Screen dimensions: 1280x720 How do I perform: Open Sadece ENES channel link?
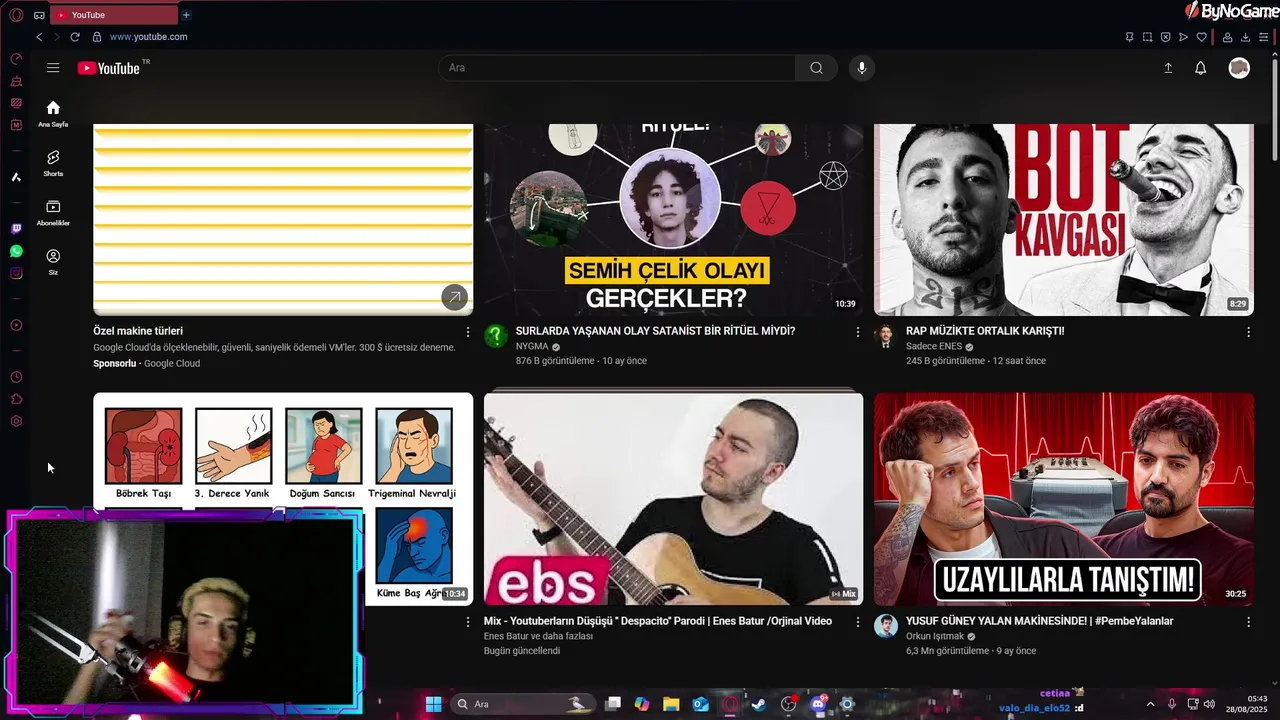[x=934, y=346]
